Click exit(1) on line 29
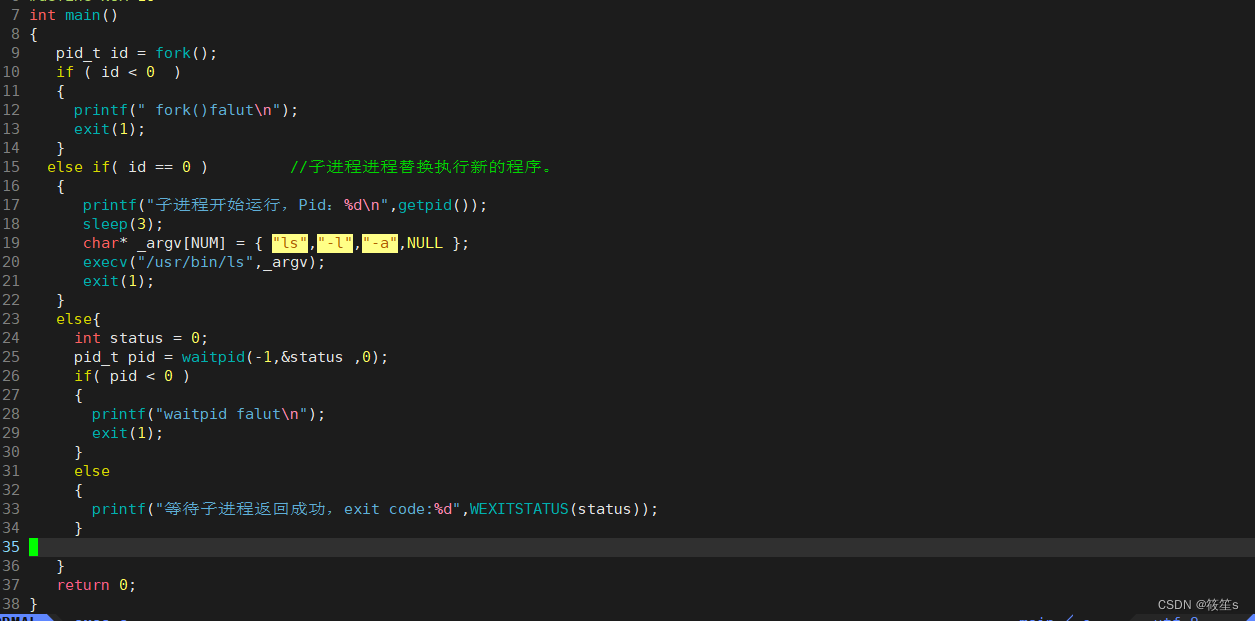The height and width of the screenshot is (621, 1255). pos(128,433)
